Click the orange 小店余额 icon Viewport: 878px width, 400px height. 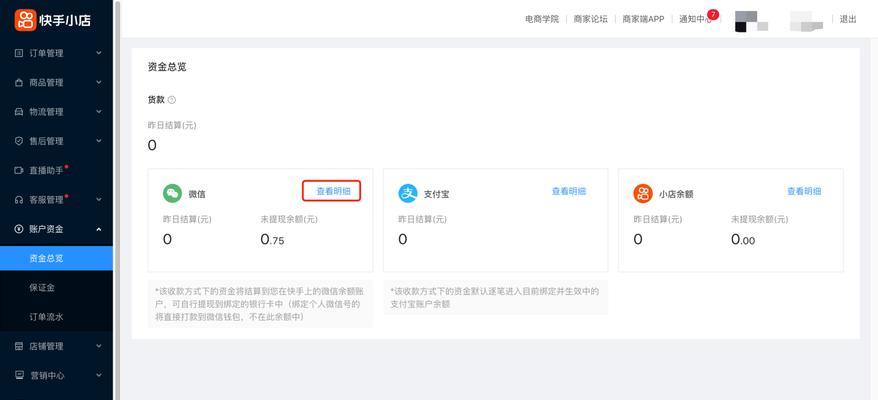[x=643, y=194]
